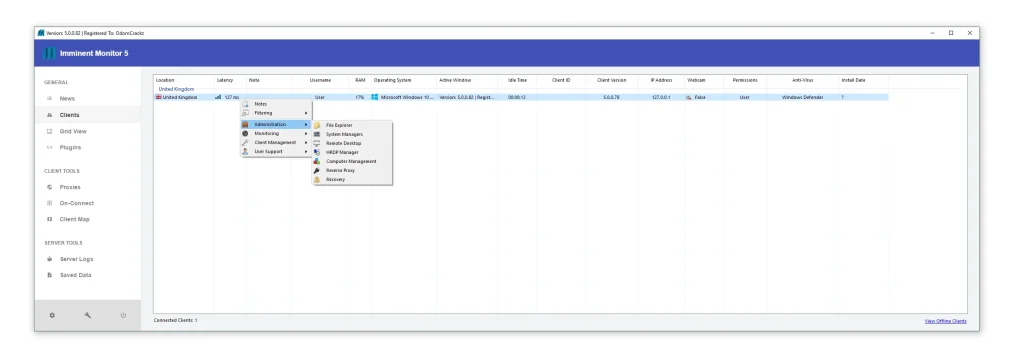Viewport: 1024px width, 360px height.
Task: Click the Windows Defender anti-virus cell
Action: [803, 97]
